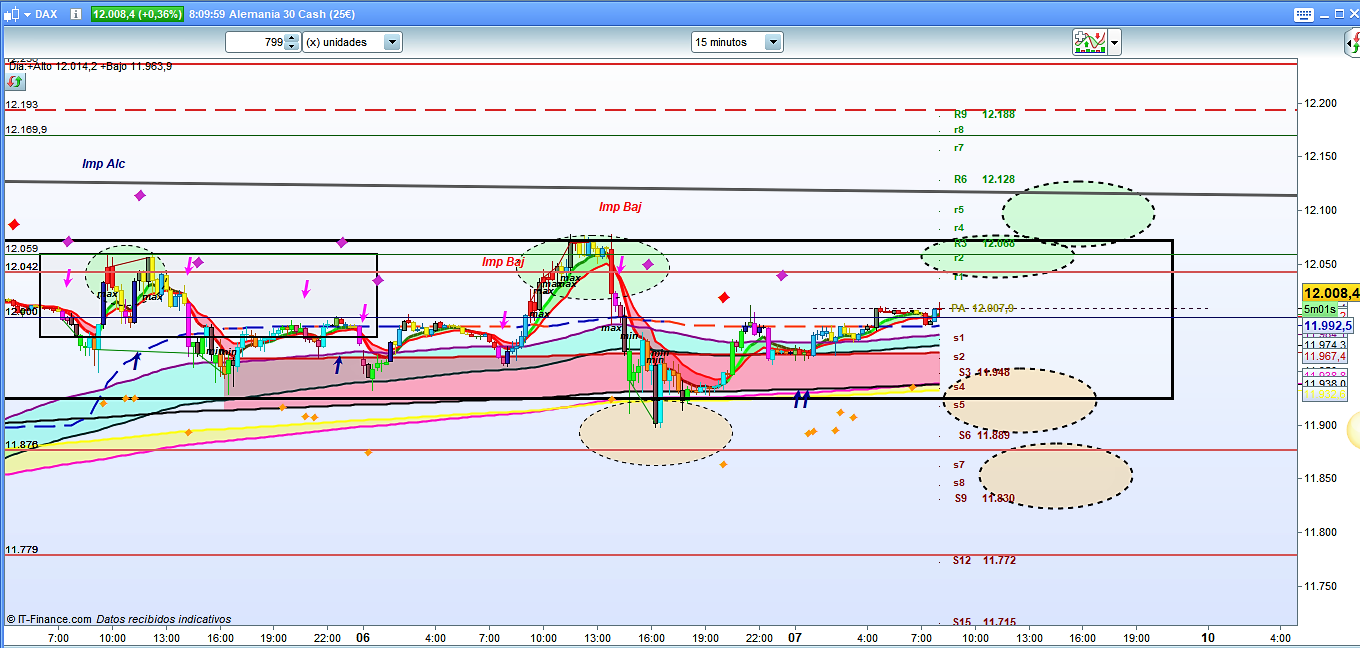Click the red-green arrows icon below day high/low

point(15,81)
